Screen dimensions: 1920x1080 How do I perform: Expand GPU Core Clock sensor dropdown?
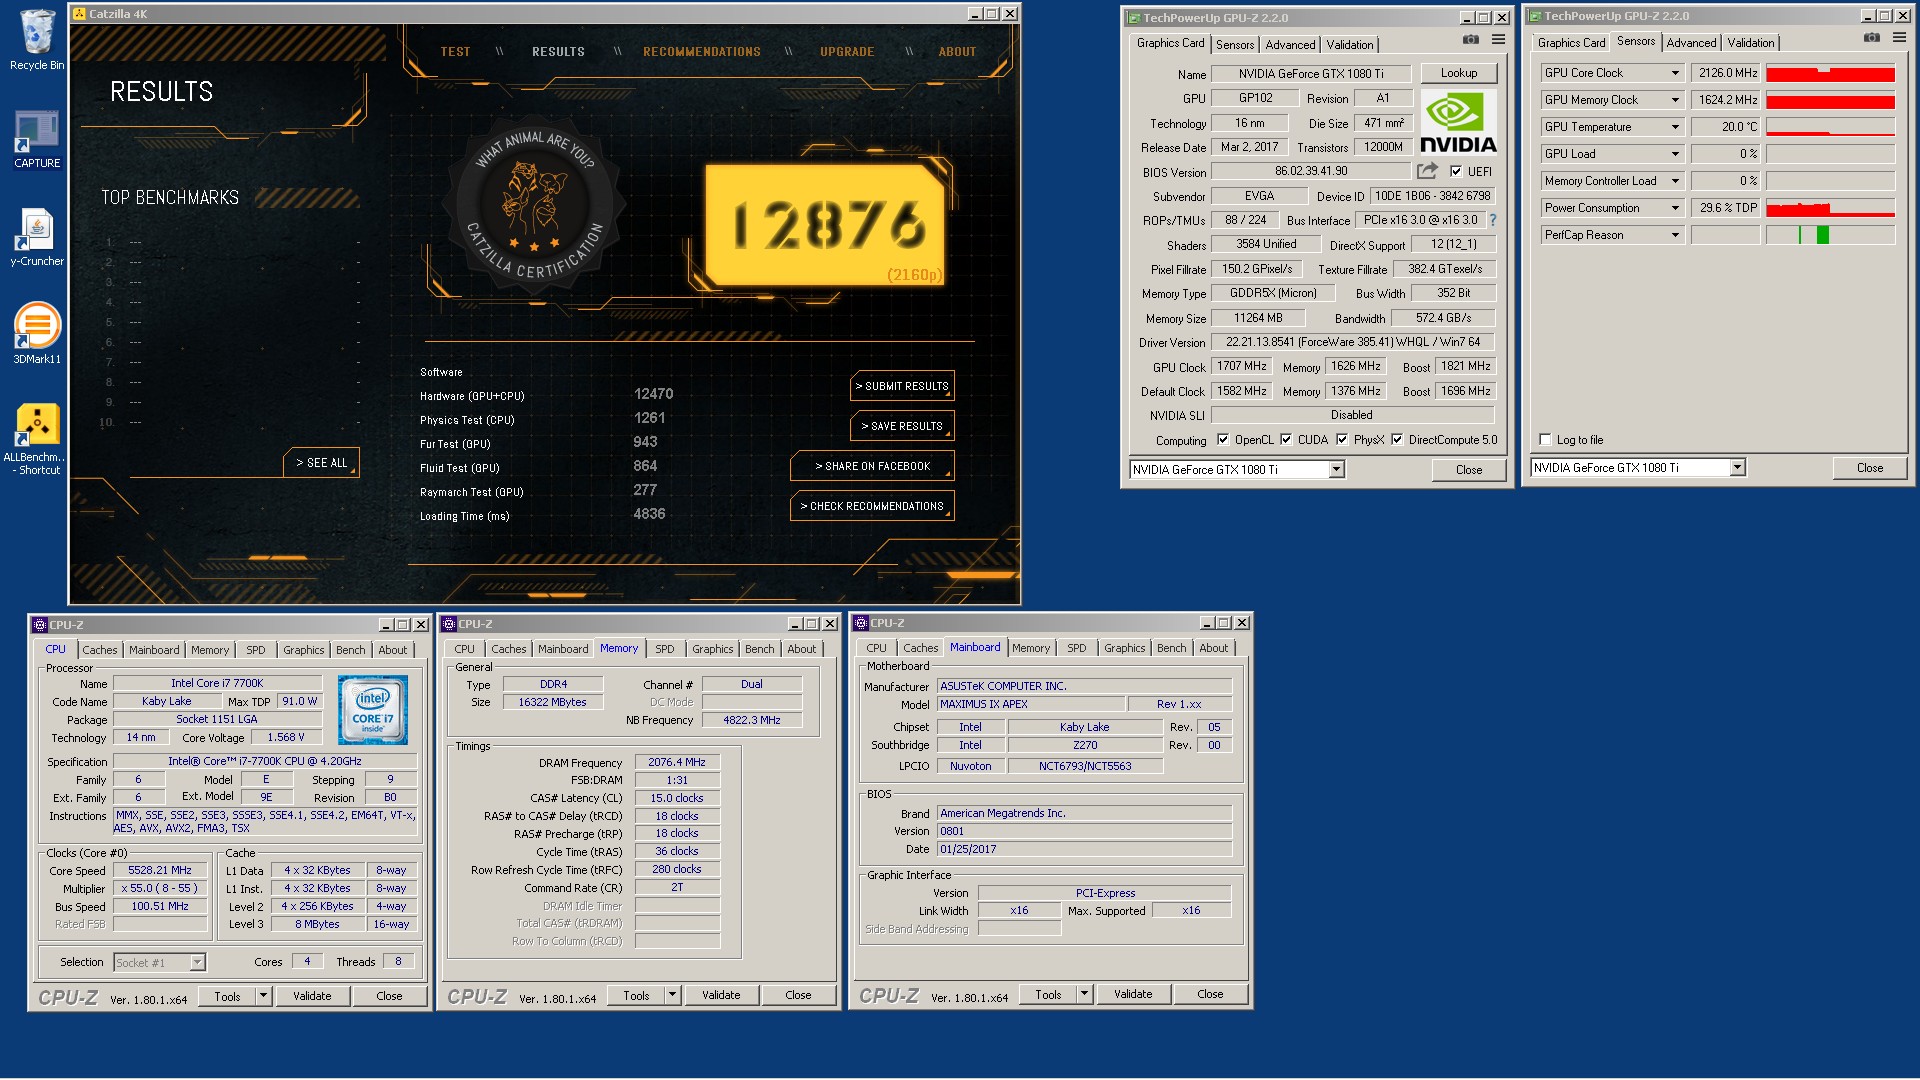click(1675, 73)
